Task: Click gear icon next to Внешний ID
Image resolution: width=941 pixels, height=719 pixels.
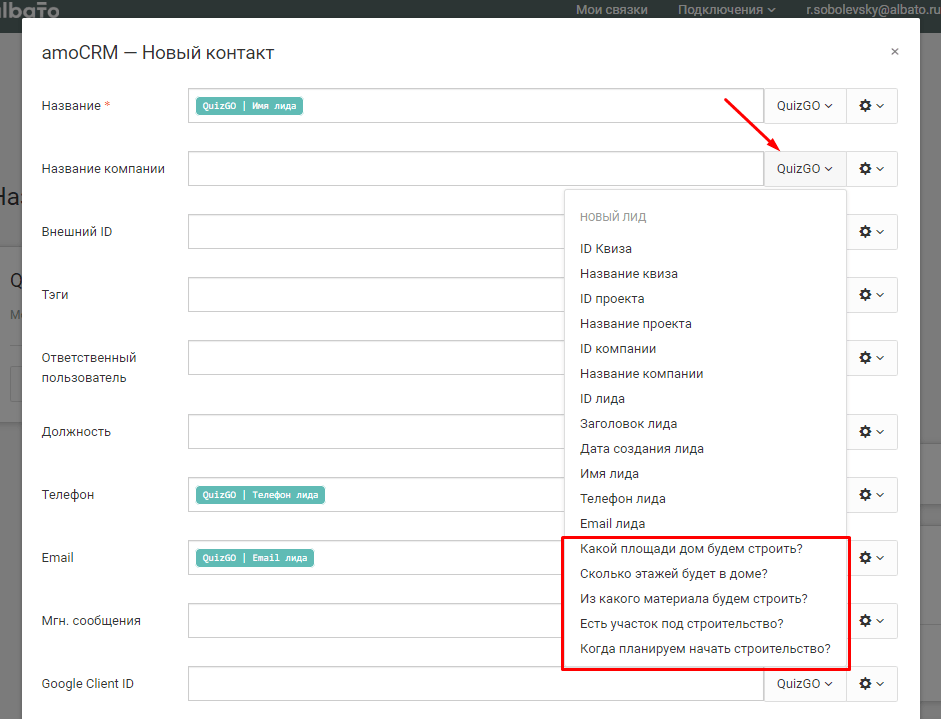Action: pos(871,232)
